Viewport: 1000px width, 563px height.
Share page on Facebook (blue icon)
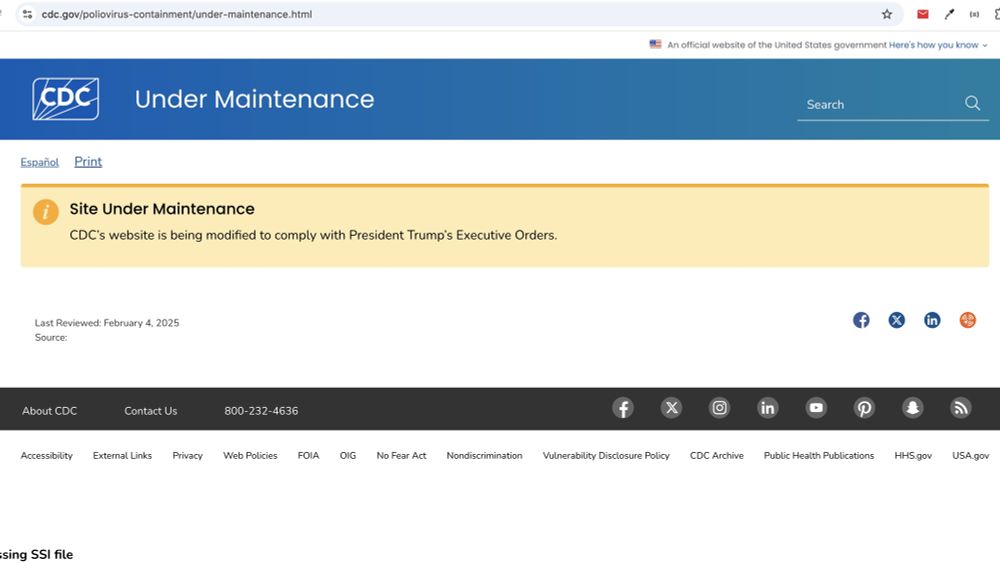pyautogui.click(x=861, y=320)
